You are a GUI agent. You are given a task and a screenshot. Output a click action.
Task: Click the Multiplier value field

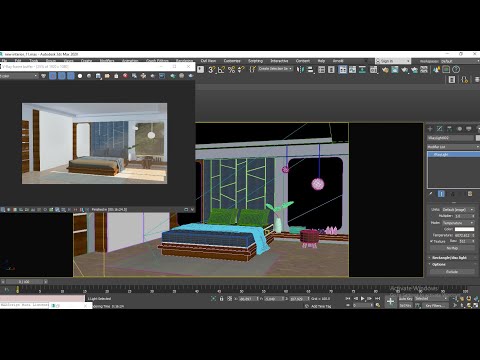point(463,216)
